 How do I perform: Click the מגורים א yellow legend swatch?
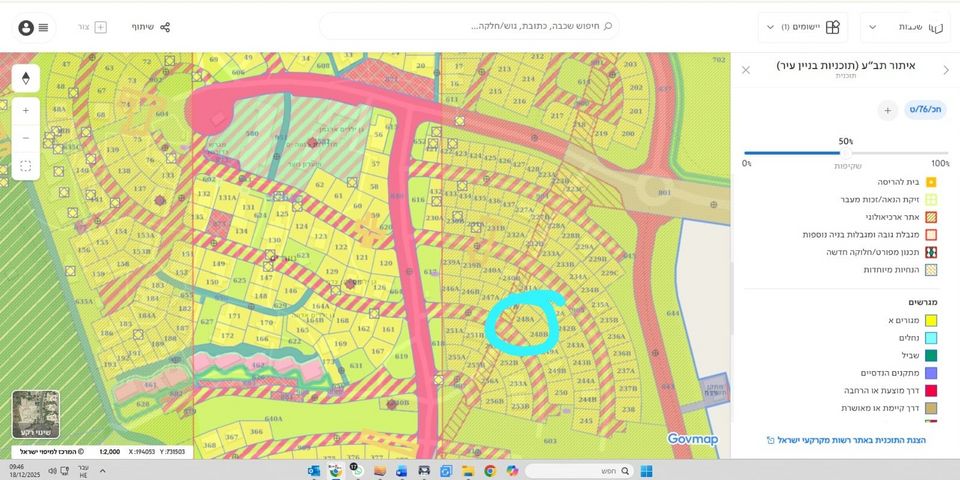[x=930, y=320]
